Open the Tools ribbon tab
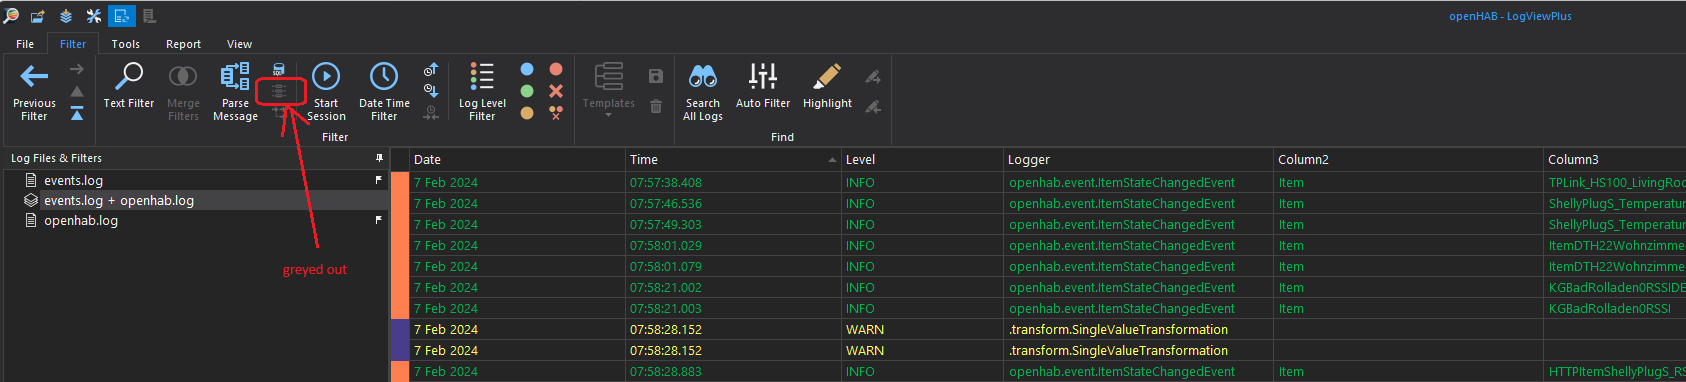 point(125,44)
